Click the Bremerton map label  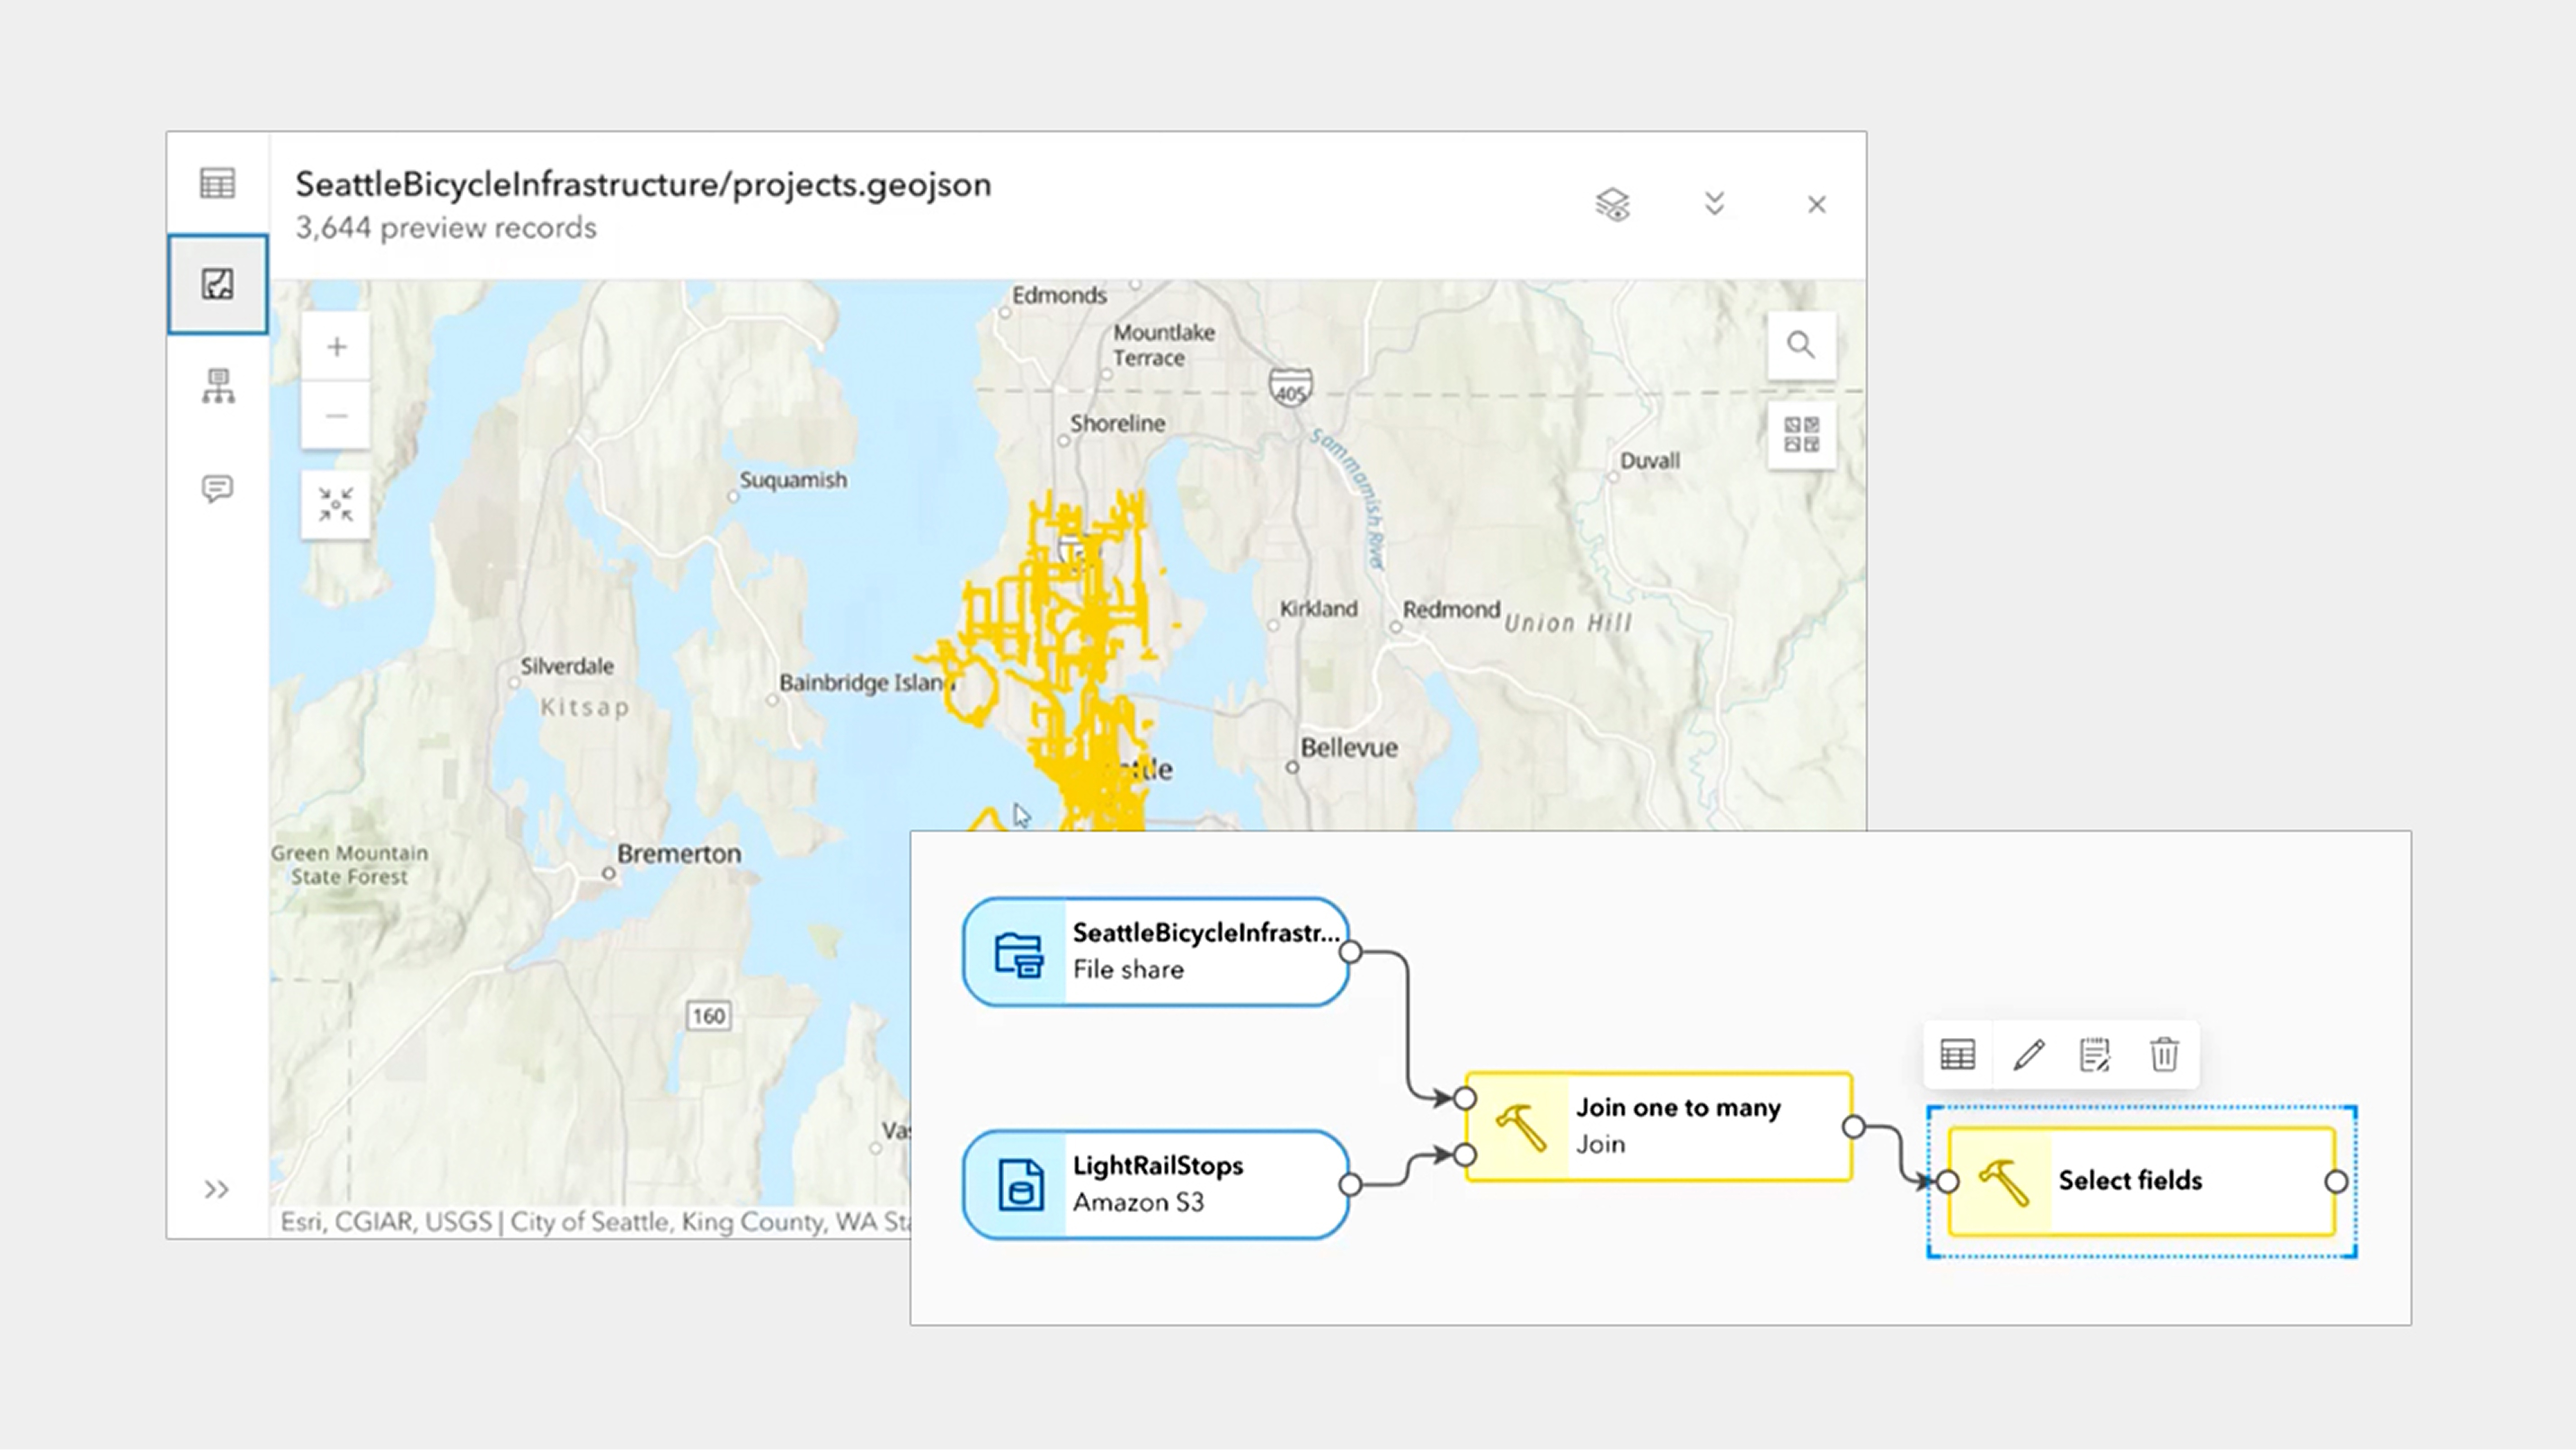679,854
